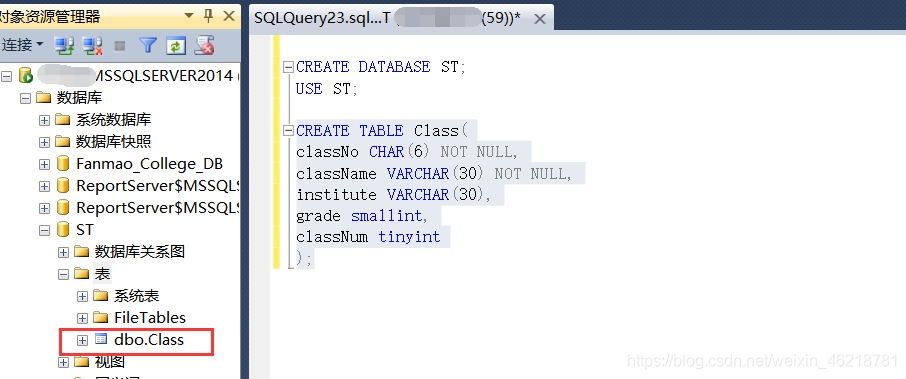
Task: Expand the FileTables folder
Action: [x=83, y=318]
